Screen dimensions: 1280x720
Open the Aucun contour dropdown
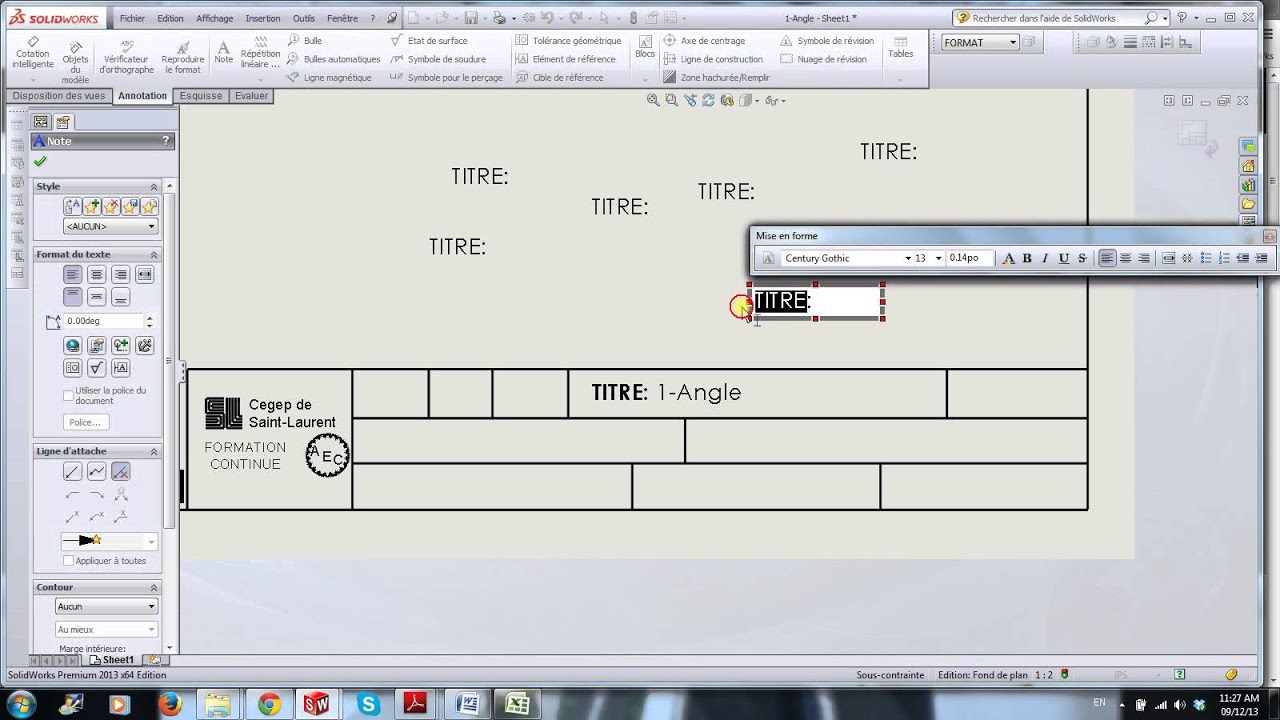click(106, 607)
